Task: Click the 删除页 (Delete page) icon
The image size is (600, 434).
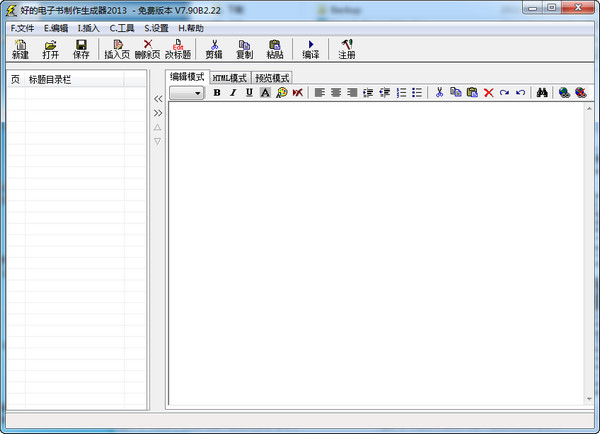Action: pyautogui.click(x=147, y=49)
